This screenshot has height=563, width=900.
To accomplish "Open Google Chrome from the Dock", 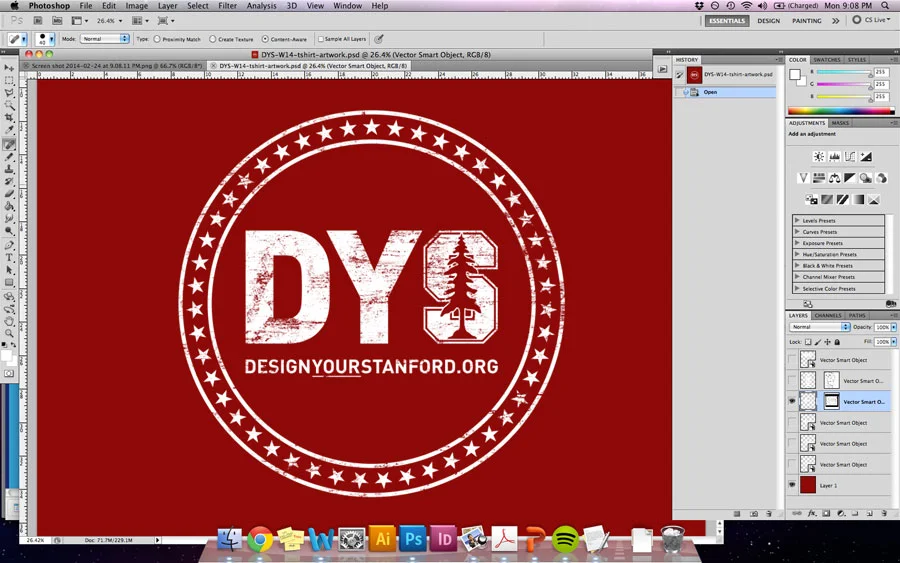I will (x=260, y=539).
